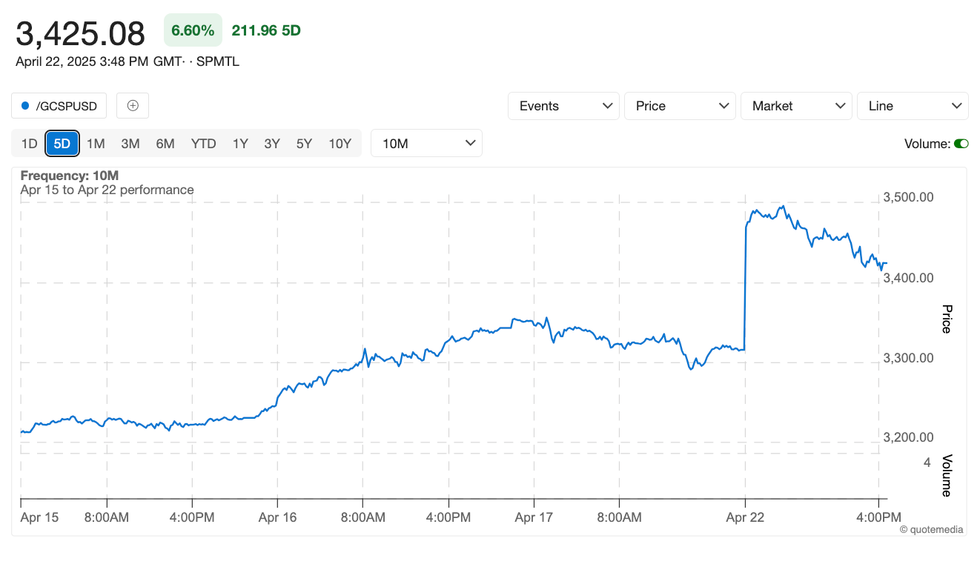Switch chart to 6M range

coord(165,144)
